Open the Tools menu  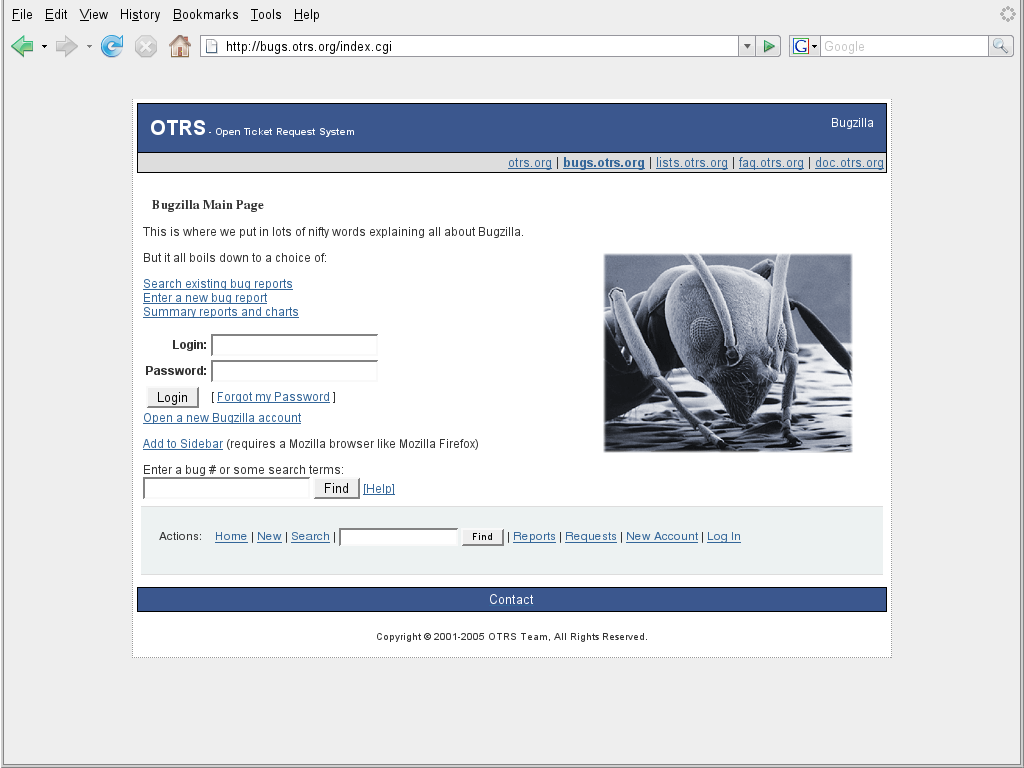pyautogui.click(x=266, y=15)
